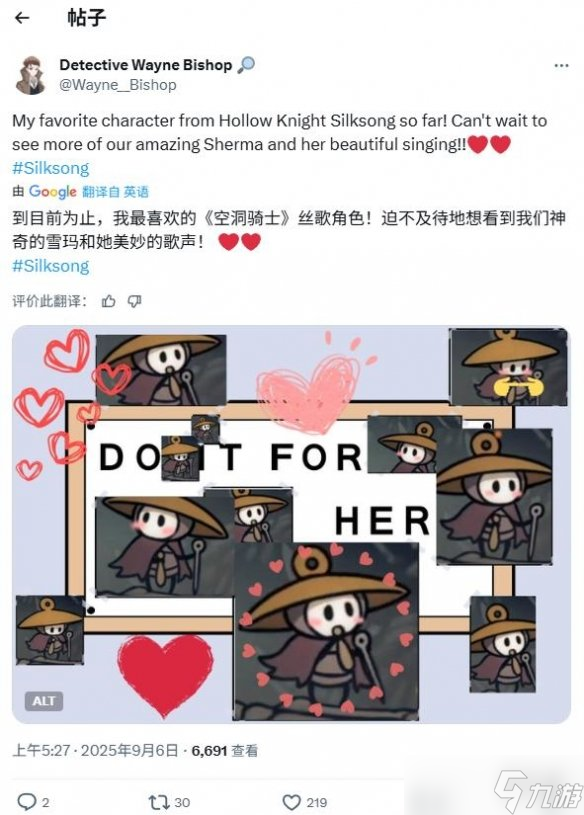The image size is (584, 815).
Task: Repost using the retweet icon
Action: pyautogui.click(x=157, y=802)
